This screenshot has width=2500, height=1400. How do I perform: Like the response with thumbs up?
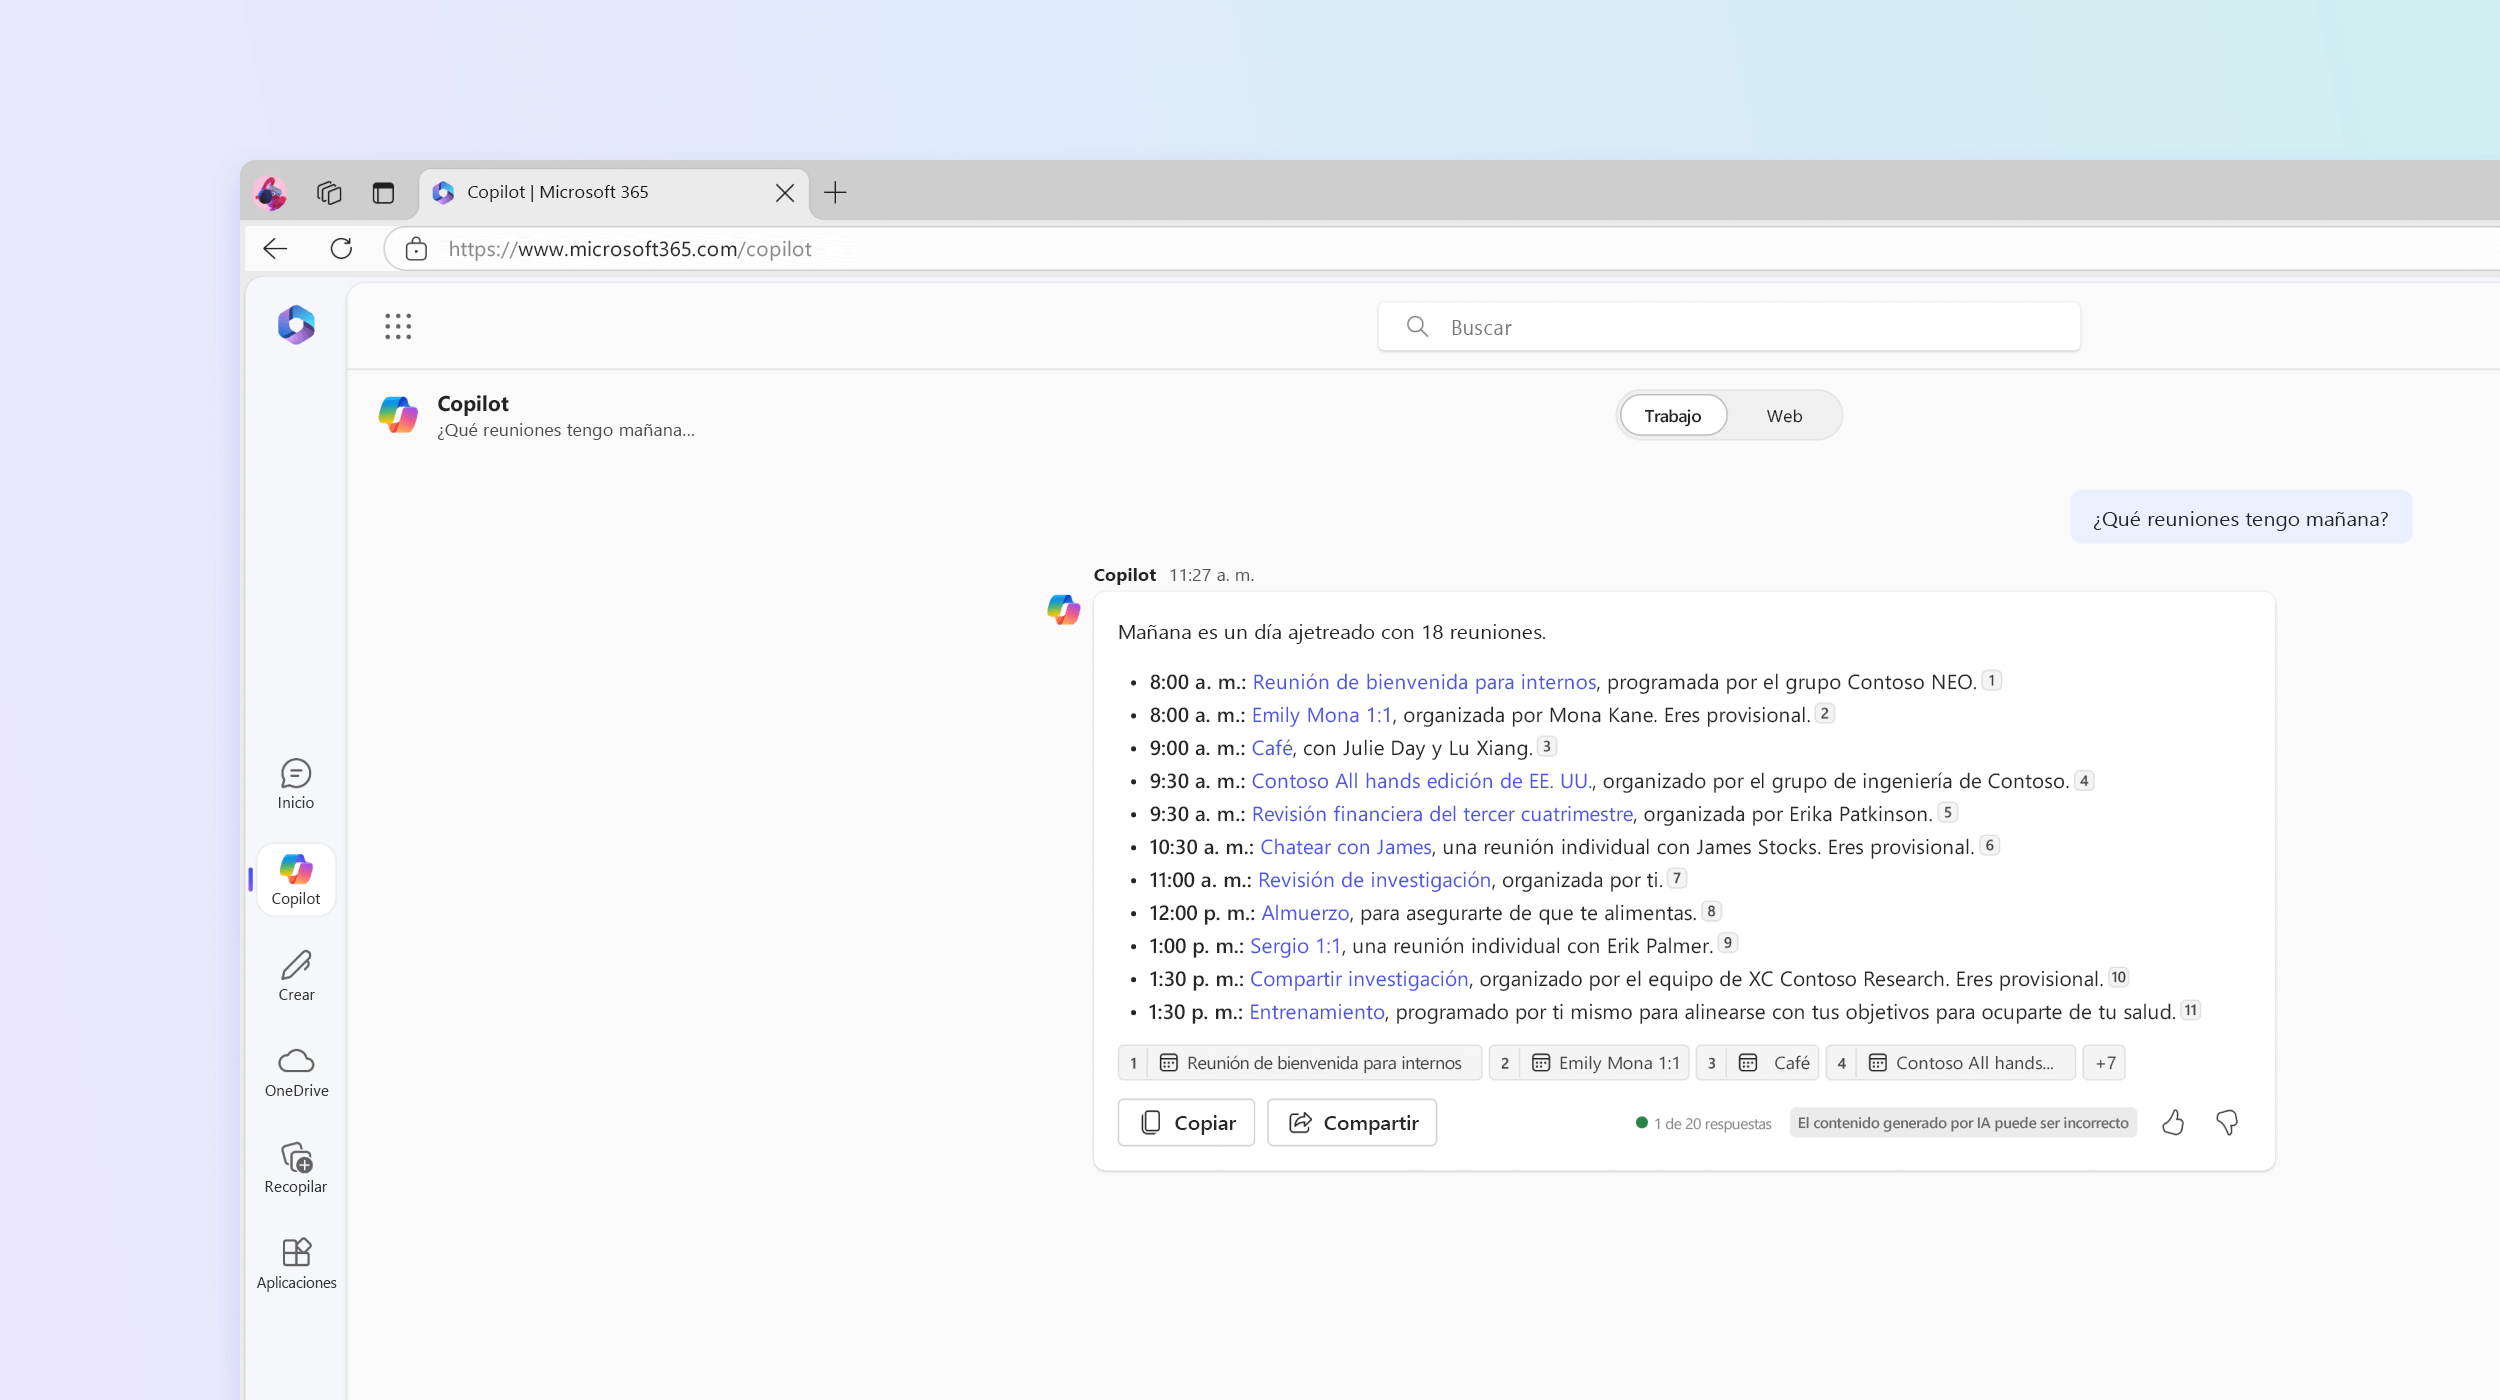(x=2172, y=1123)
